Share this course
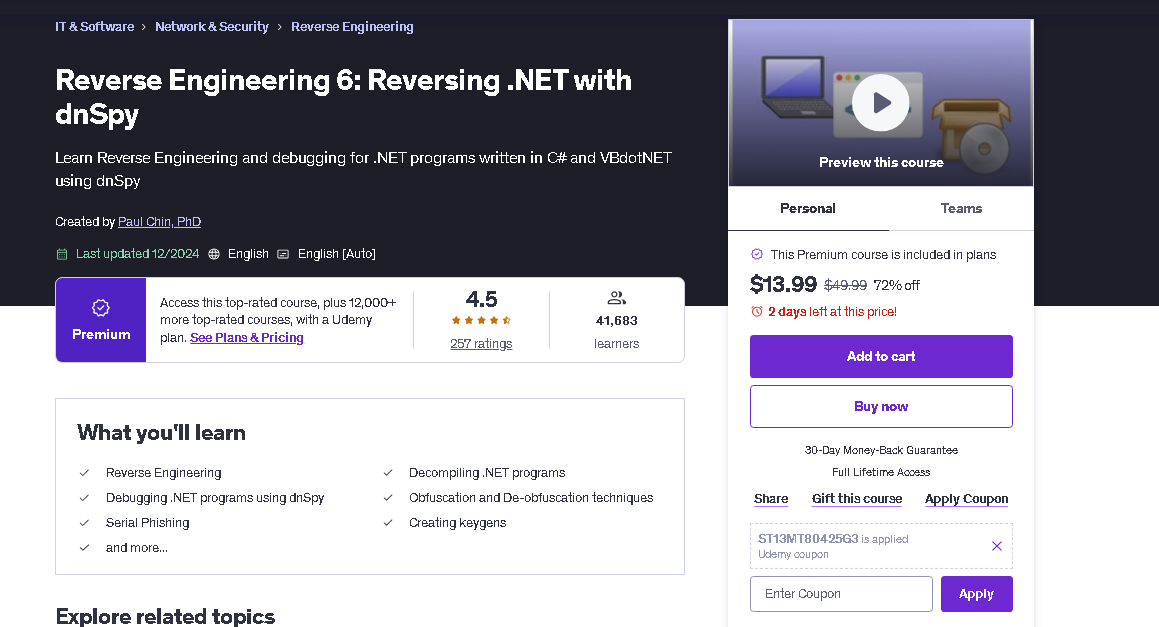1159x627 pixels. [x=771, y=499]
